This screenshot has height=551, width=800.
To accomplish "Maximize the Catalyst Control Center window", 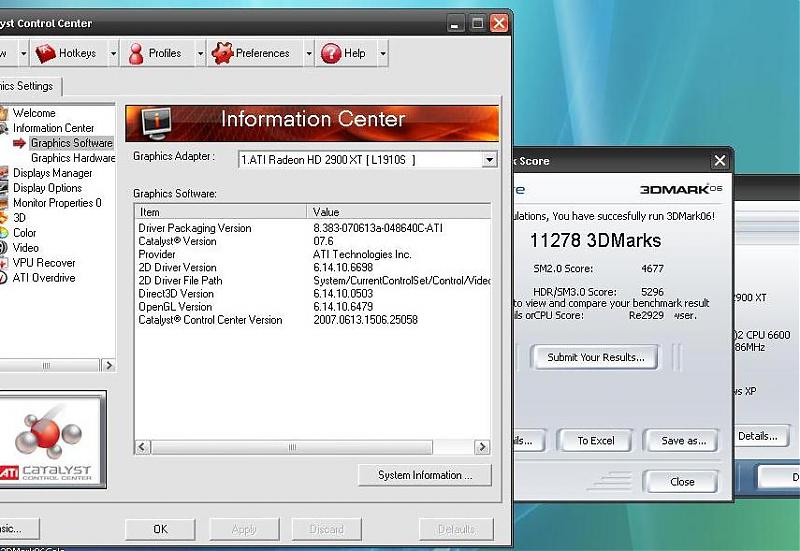I will (478, 23).
